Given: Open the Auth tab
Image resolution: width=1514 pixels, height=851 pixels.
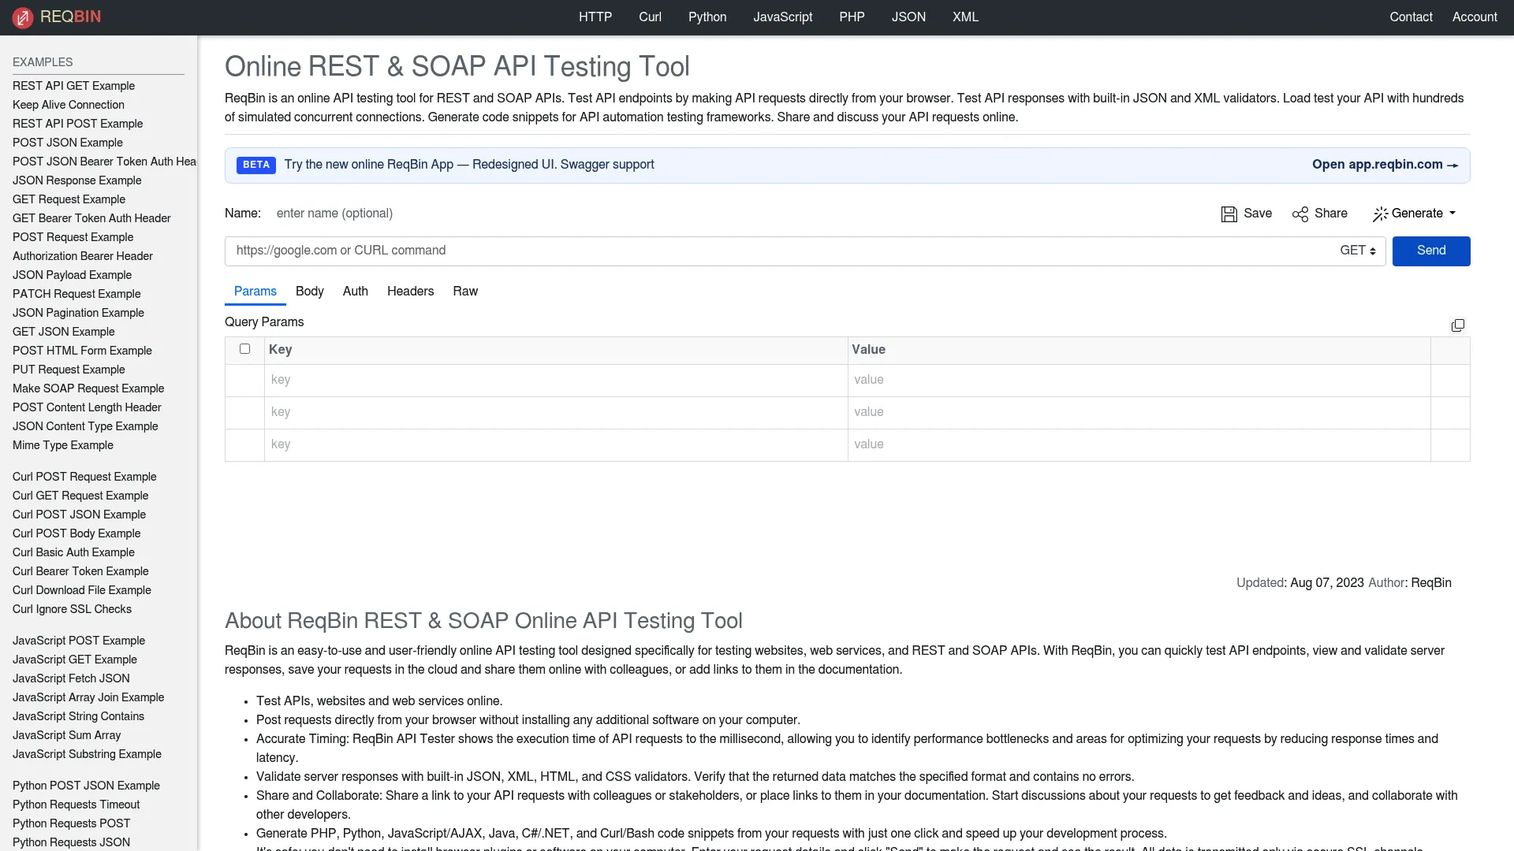Looking at the screenshot, I should pyautogui.click(x=355, y=291).
